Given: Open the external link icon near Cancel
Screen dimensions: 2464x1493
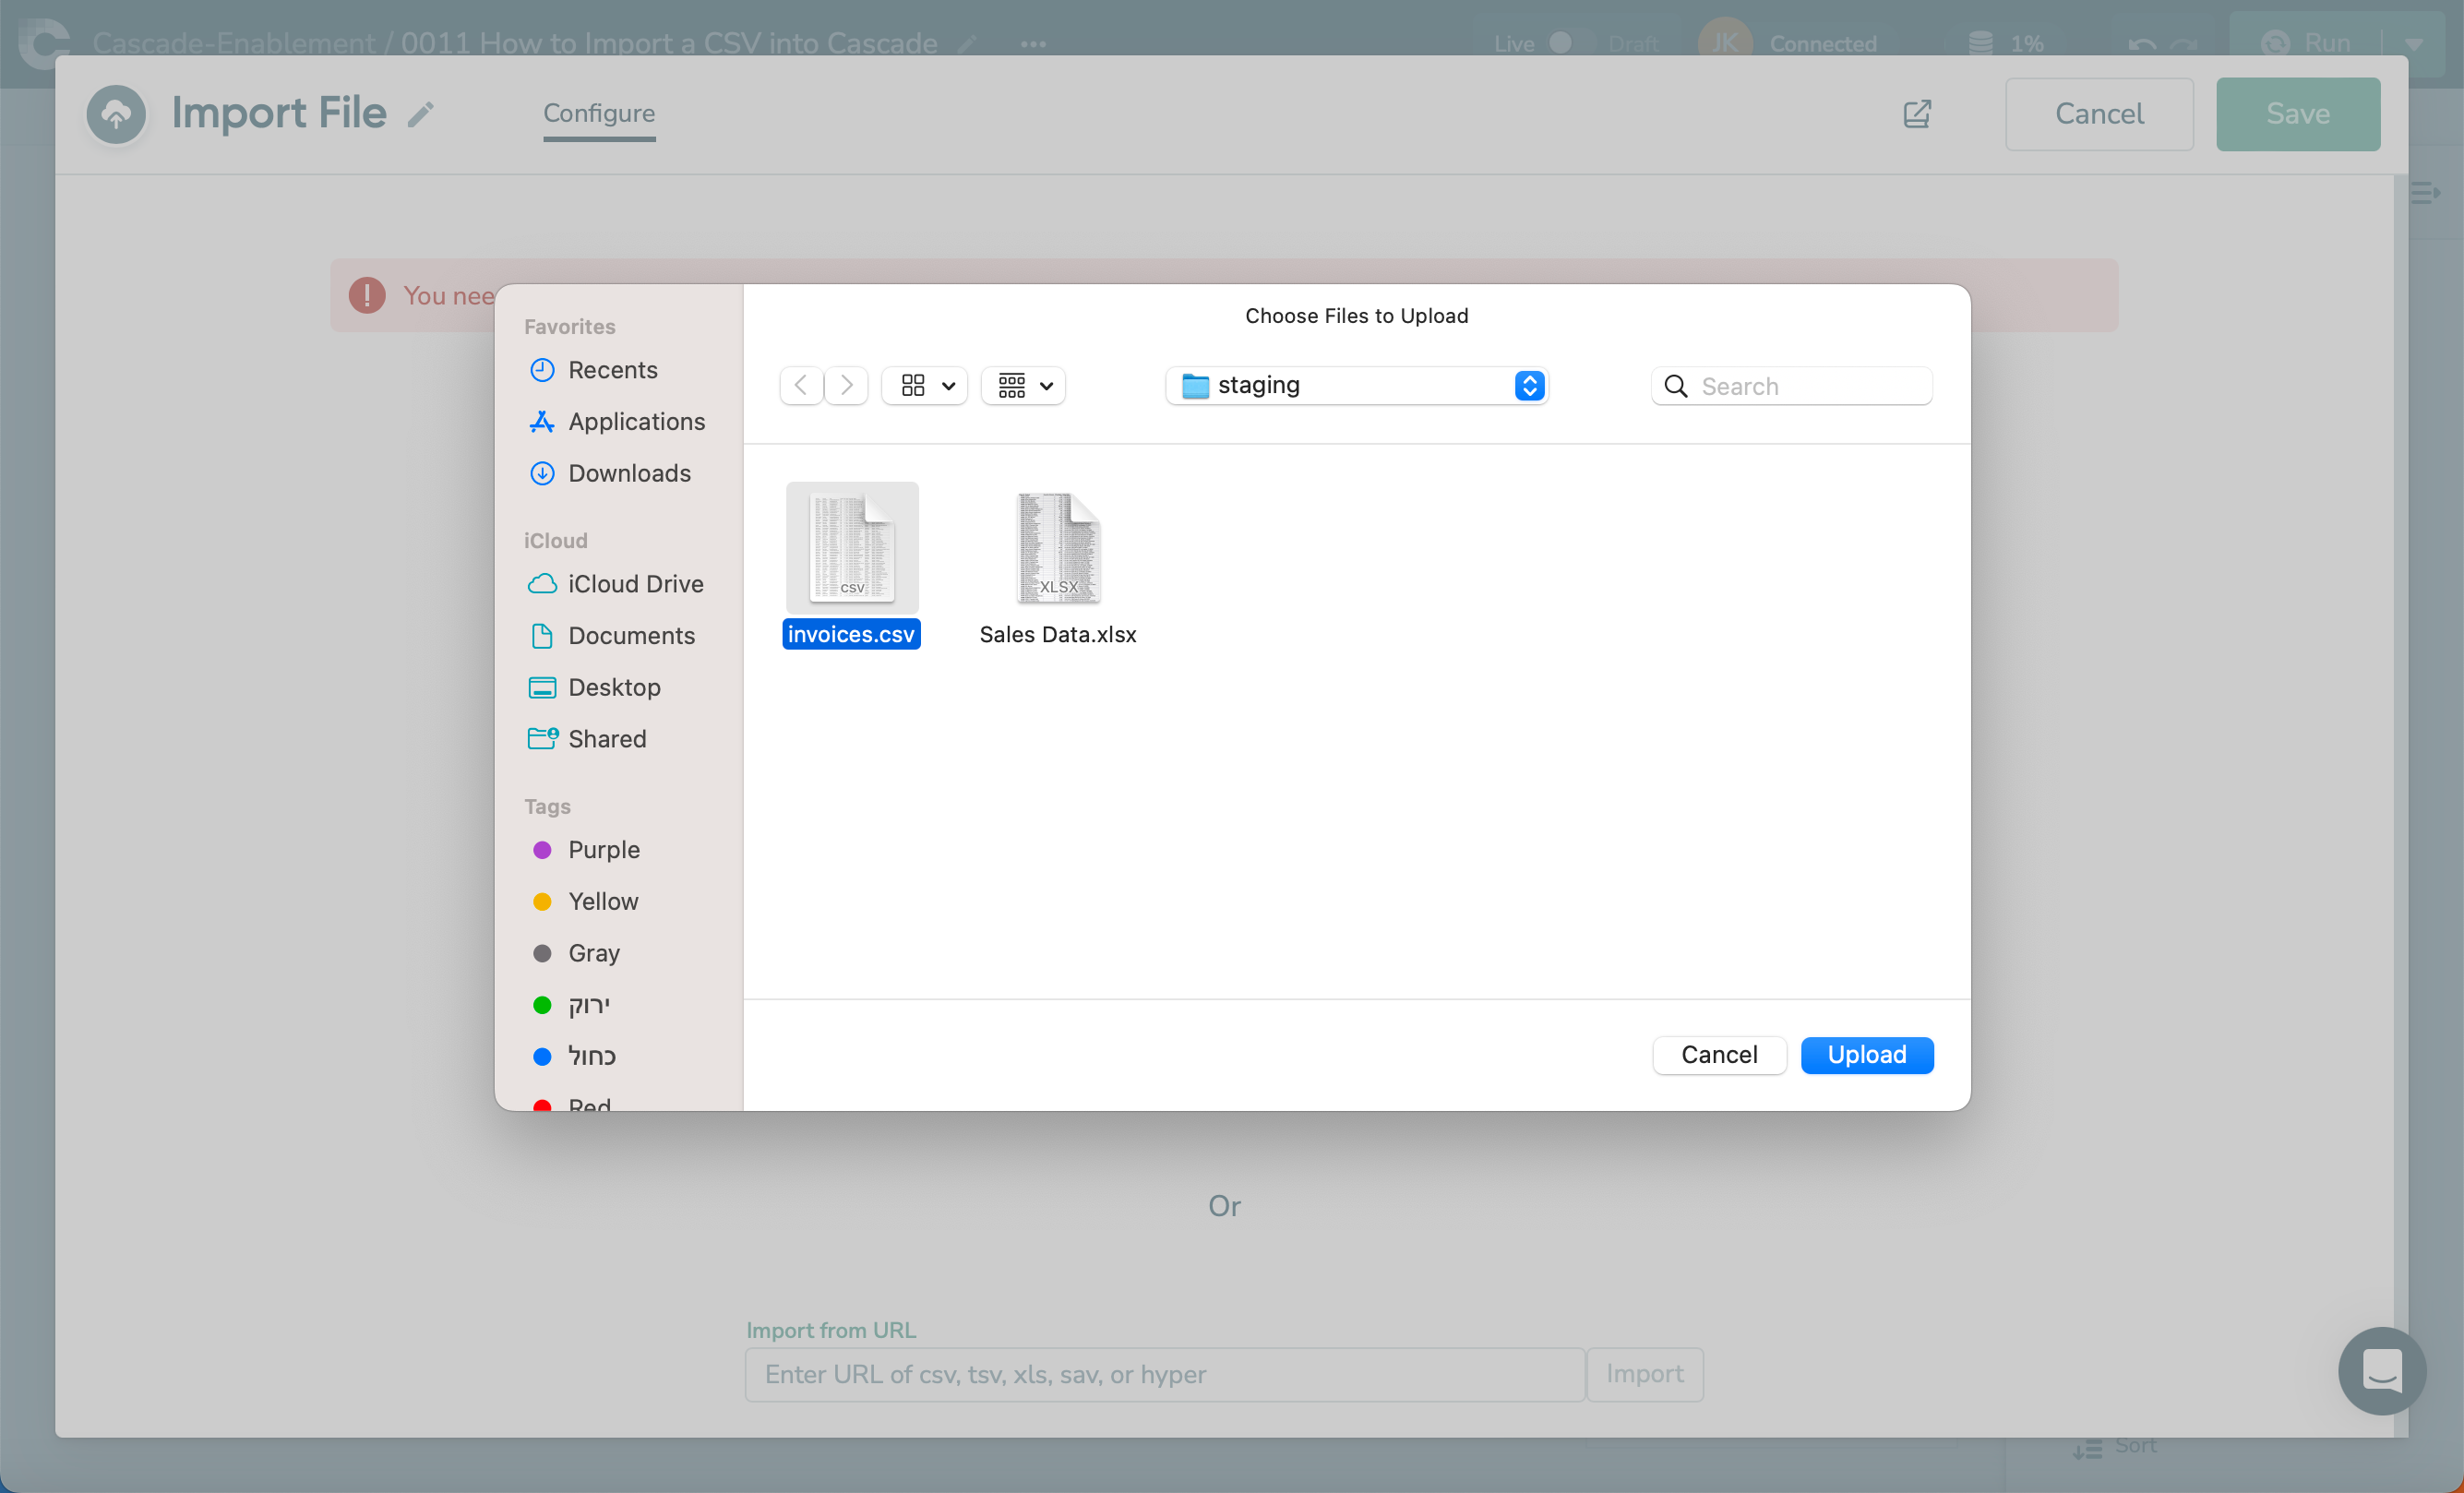Looking at the screenshot, I should click(1916, 114).
